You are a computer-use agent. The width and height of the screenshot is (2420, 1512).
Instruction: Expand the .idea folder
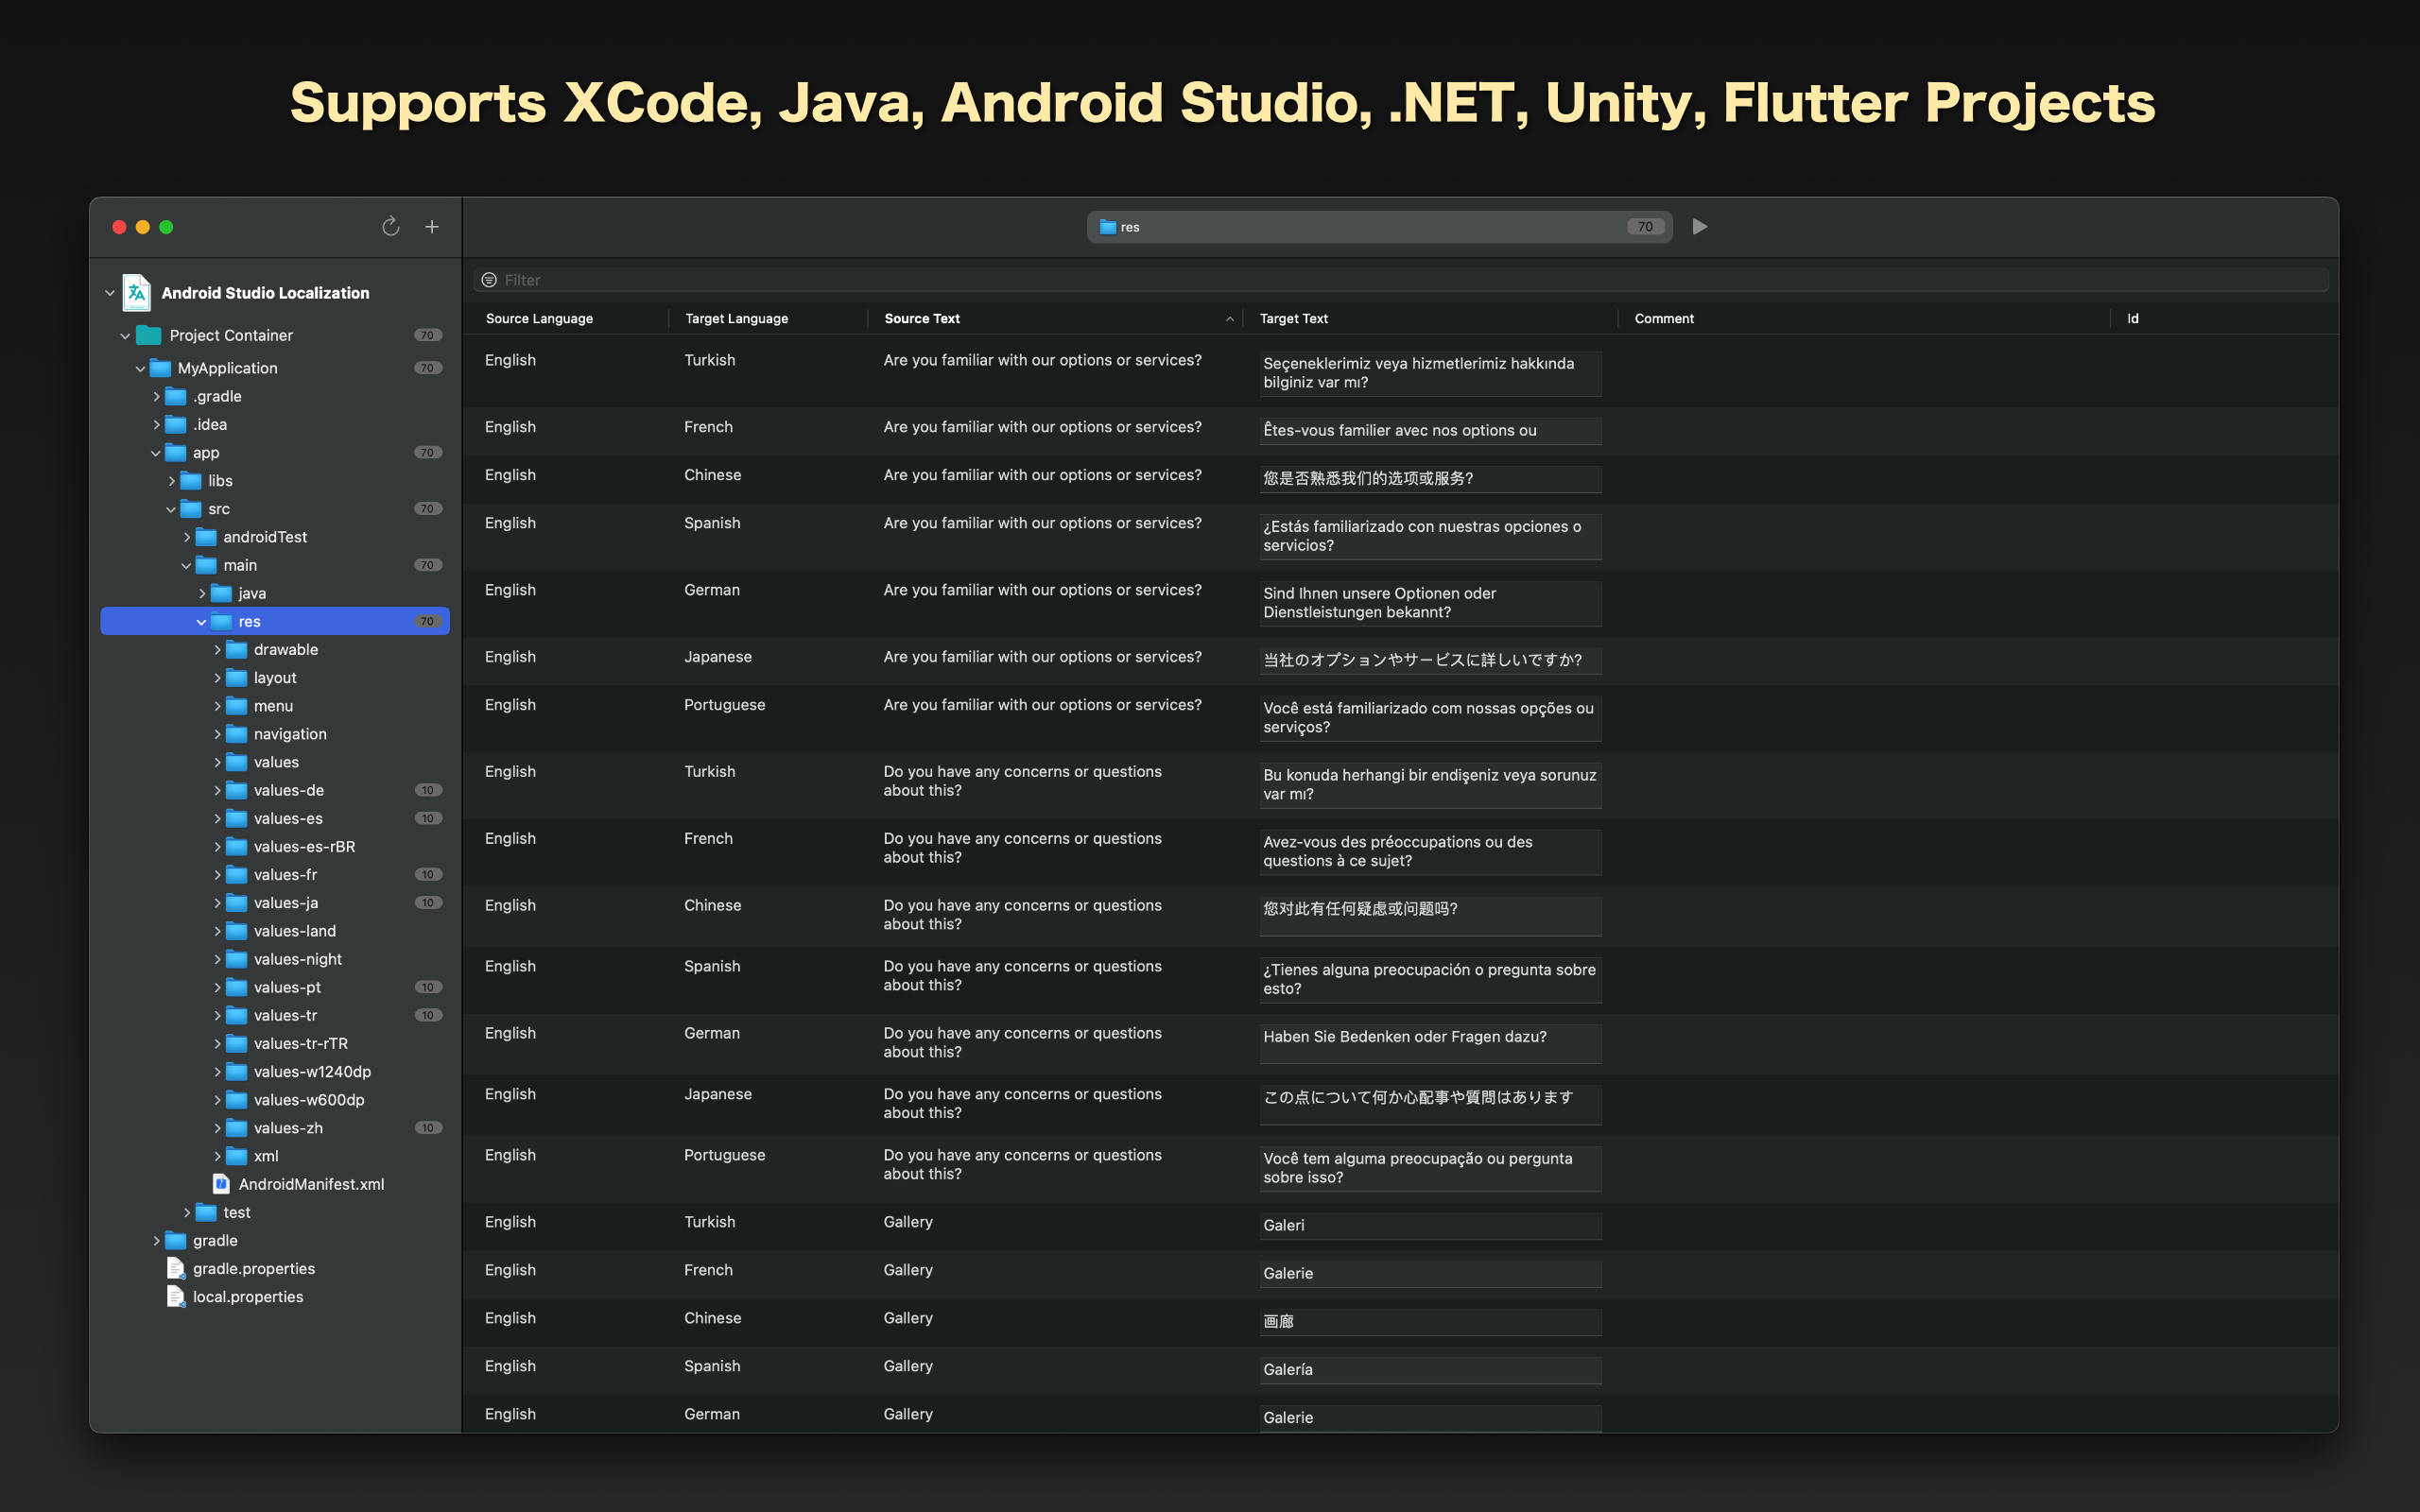coord(156,424)
